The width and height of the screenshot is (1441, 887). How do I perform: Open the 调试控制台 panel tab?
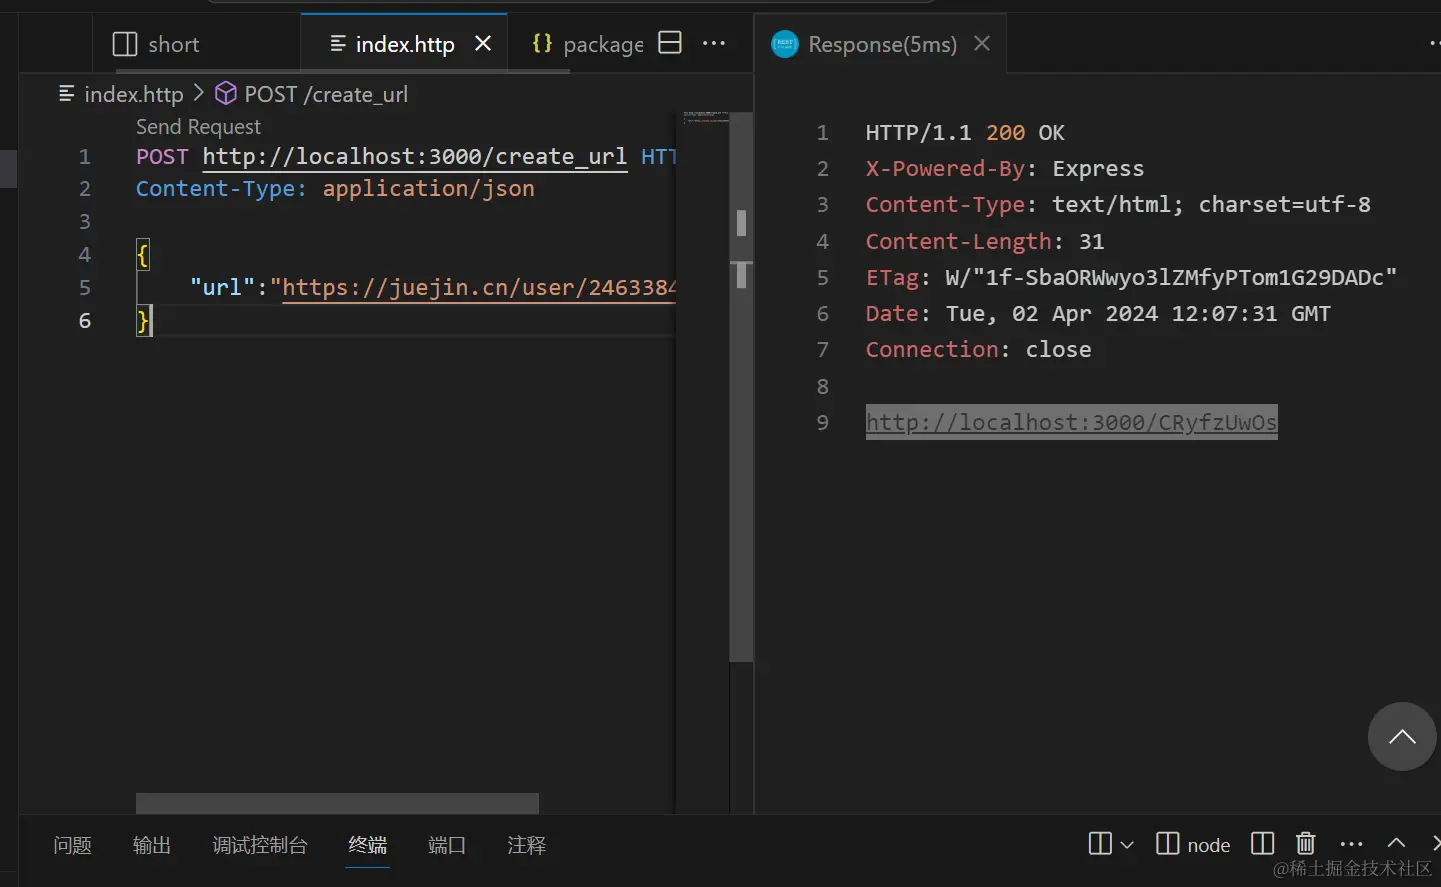(x=260, y=846)
